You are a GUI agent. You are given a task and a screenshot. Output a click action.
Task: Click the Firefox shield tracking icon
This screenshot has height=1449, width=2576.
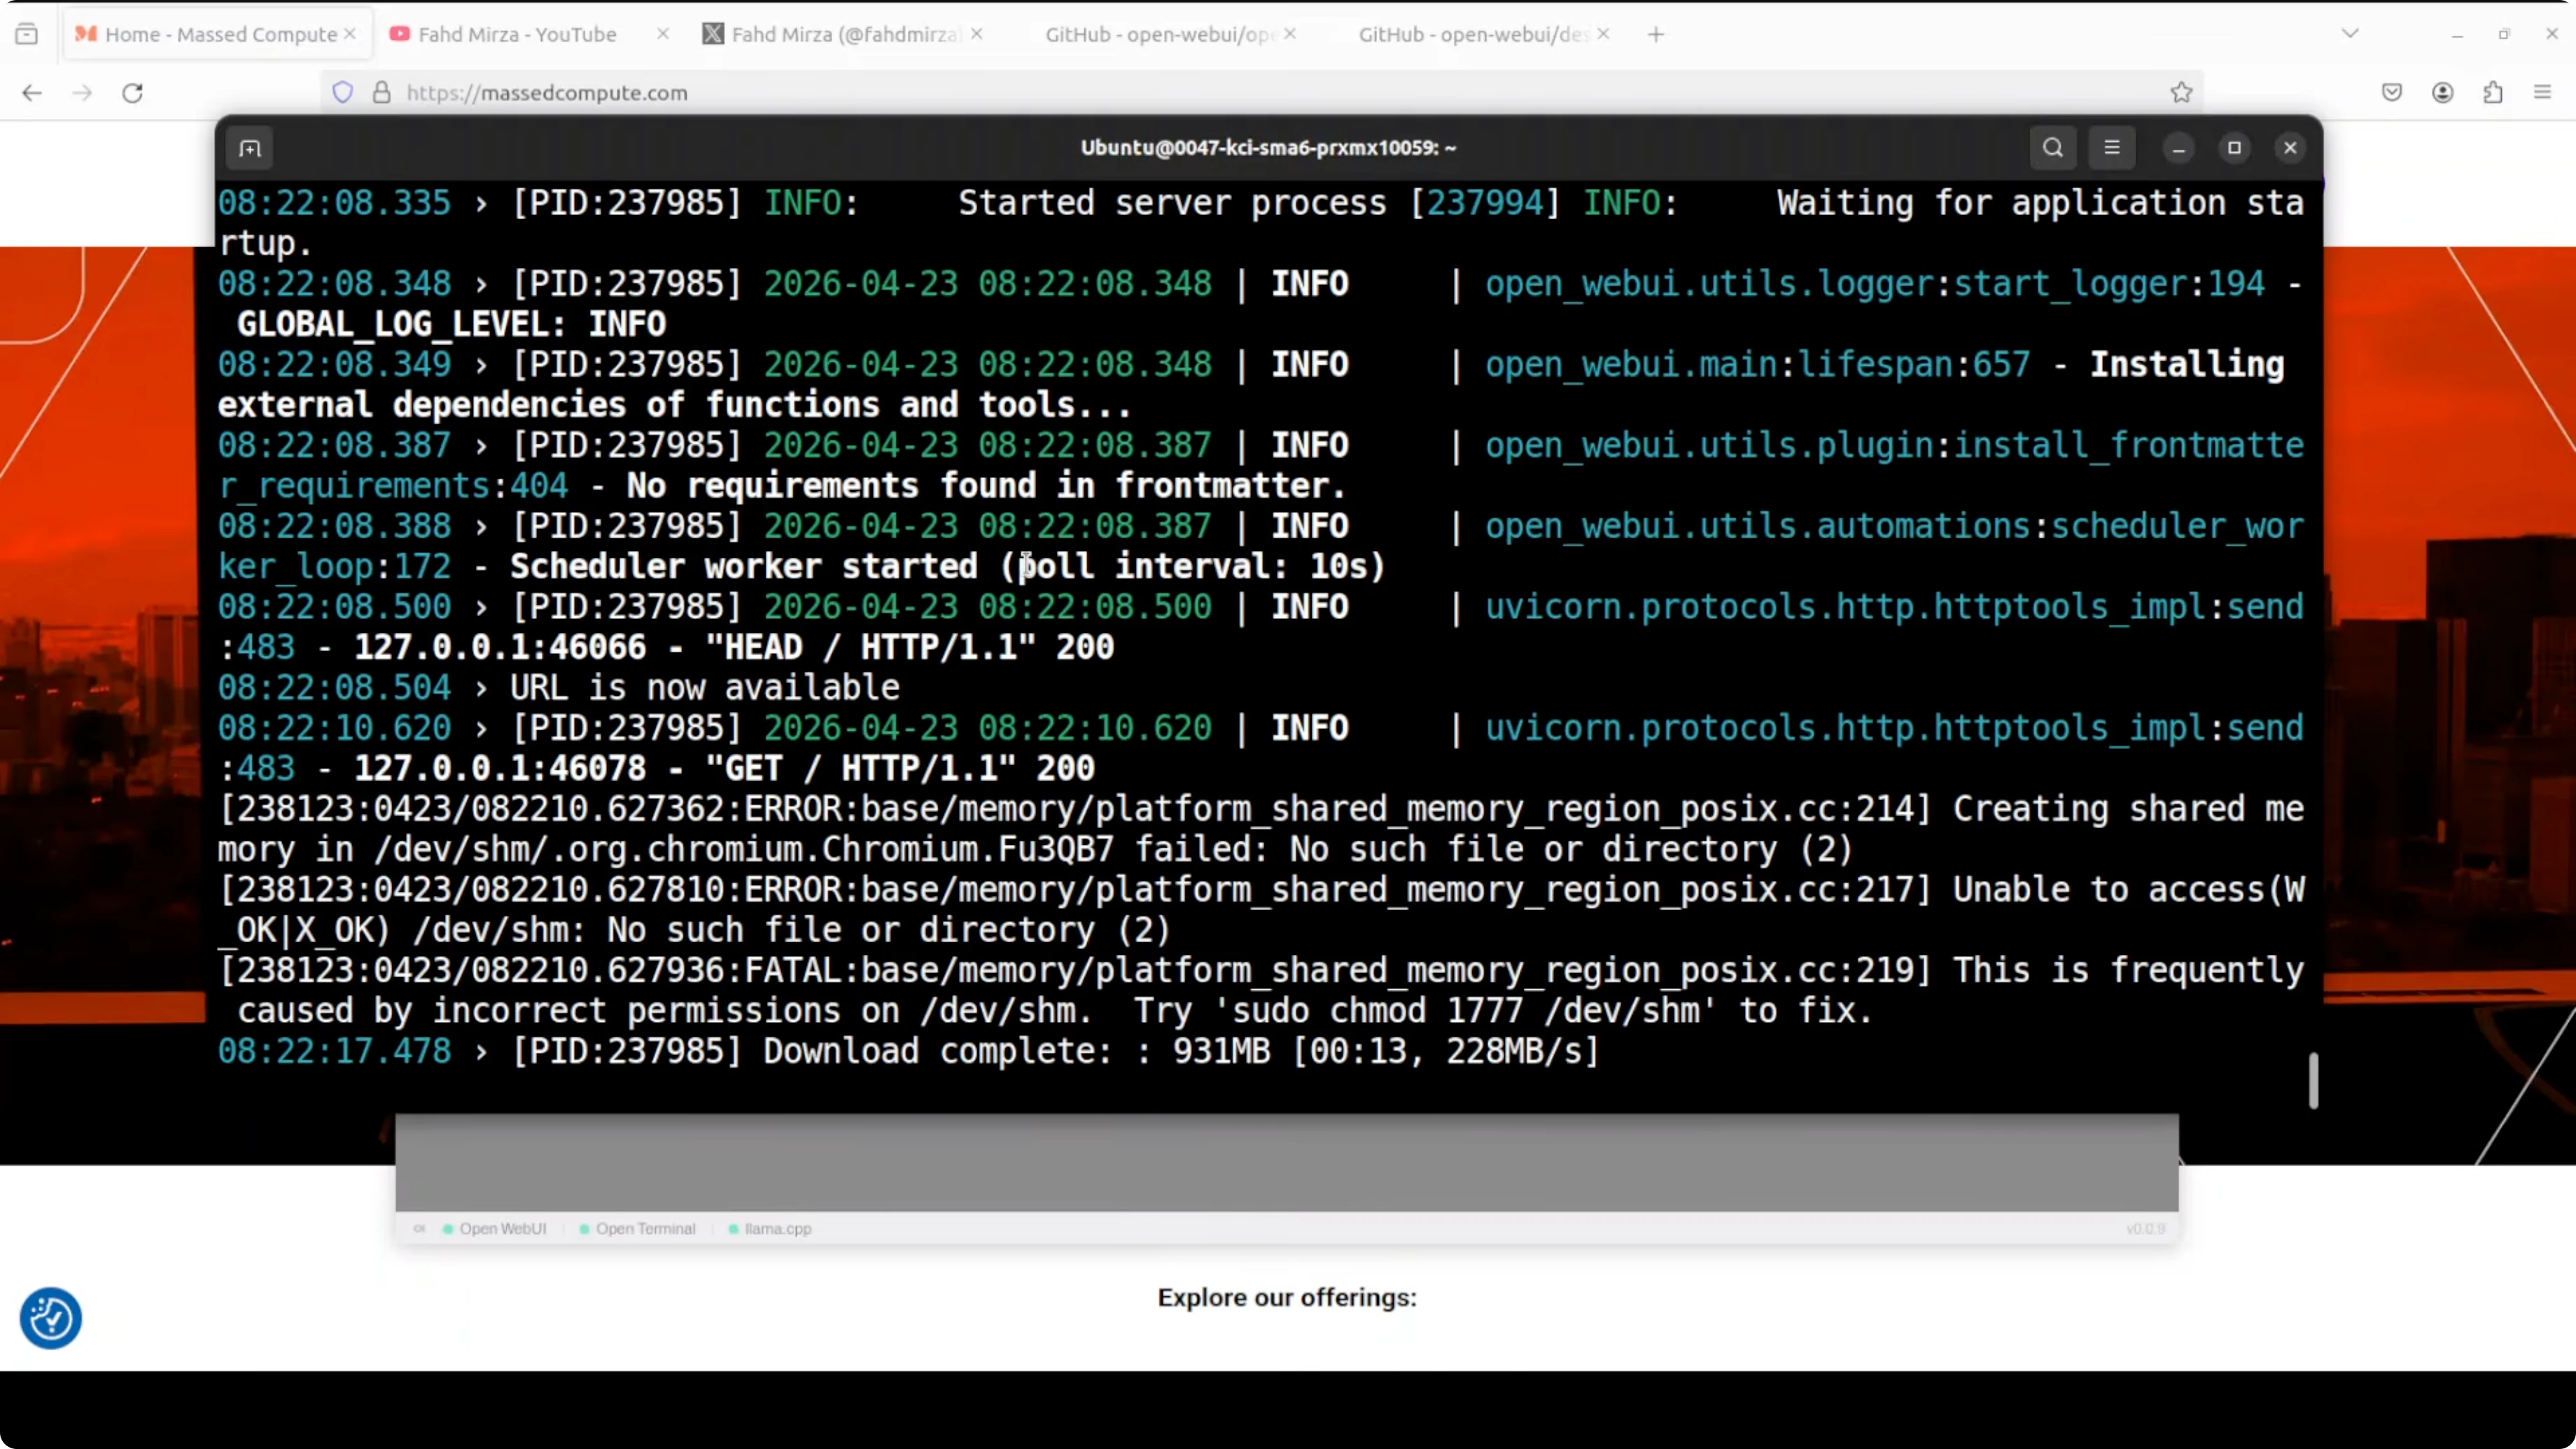pos(343,93)
